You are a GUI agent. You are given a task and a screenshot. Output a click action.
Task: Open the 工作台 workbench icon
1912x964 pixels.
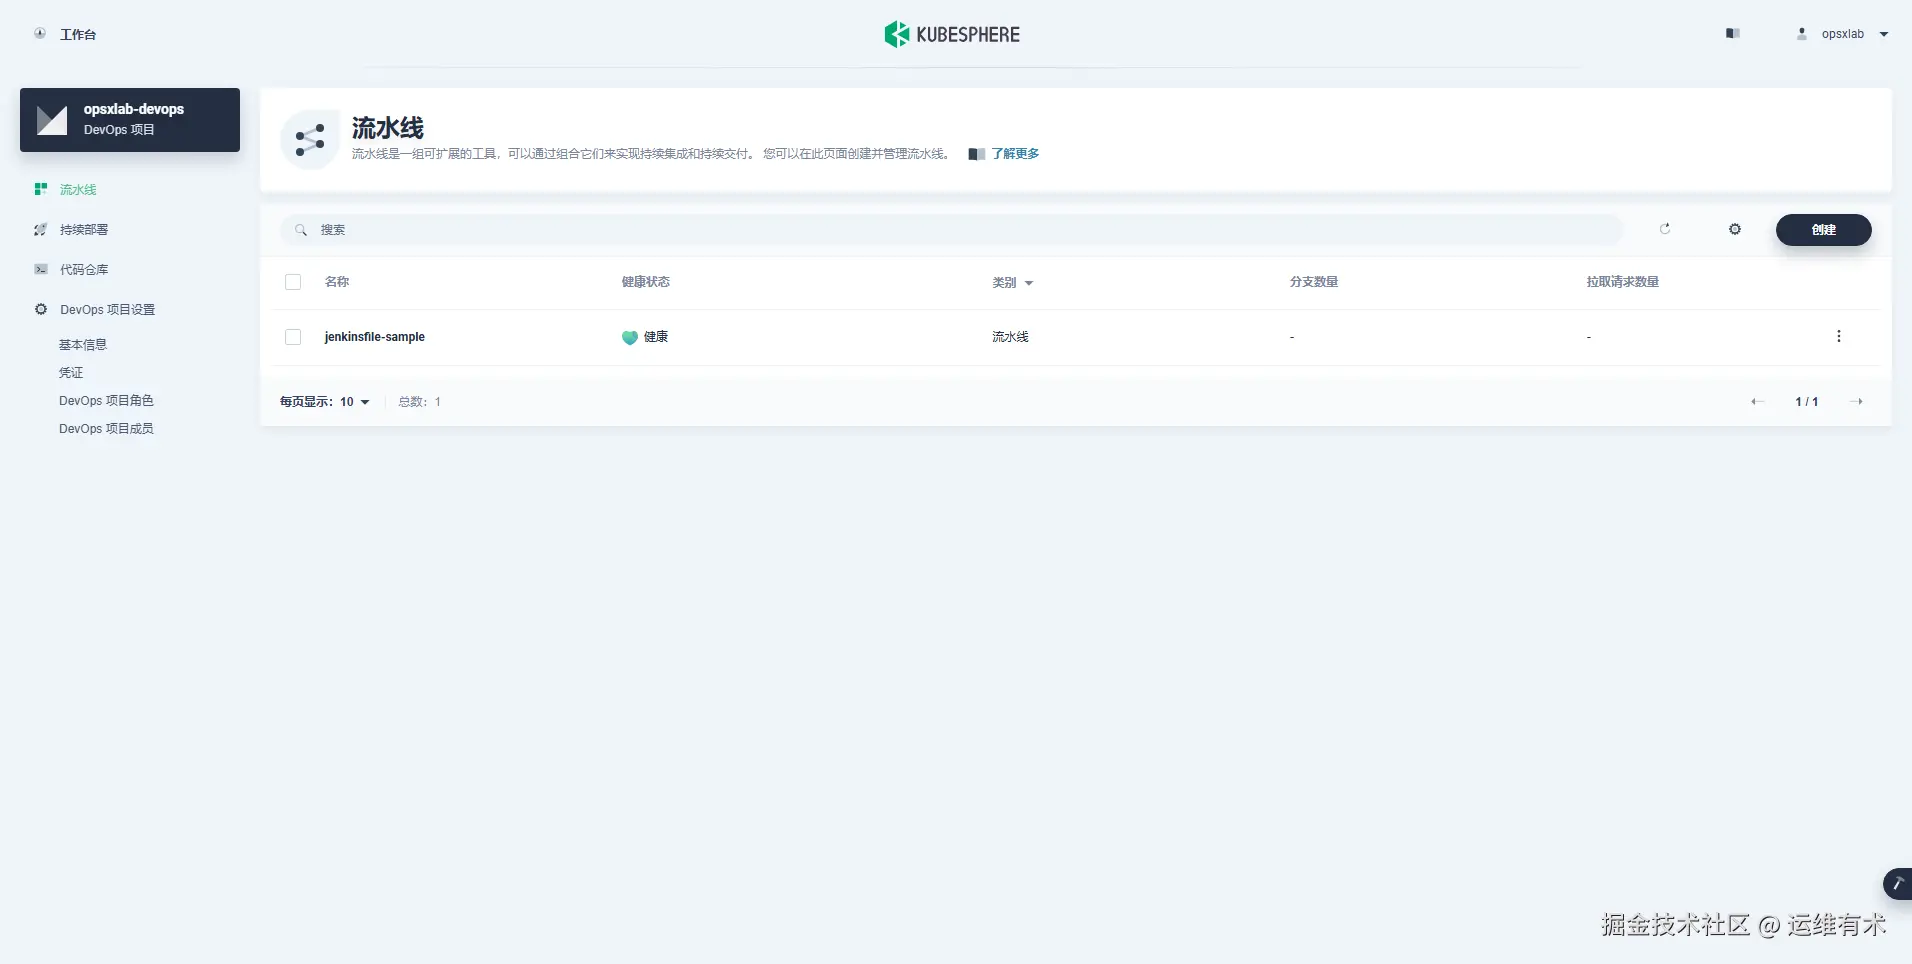40,33
